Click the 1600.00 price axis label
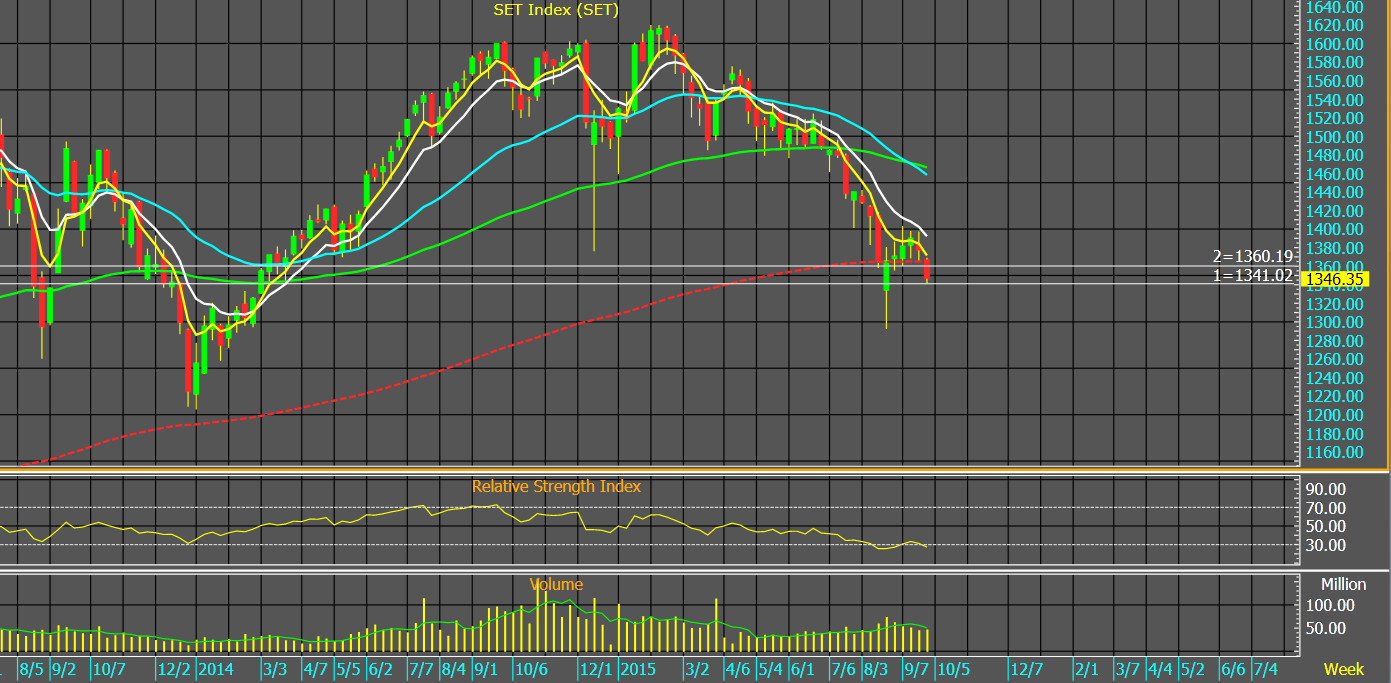 pos(1335,44)
